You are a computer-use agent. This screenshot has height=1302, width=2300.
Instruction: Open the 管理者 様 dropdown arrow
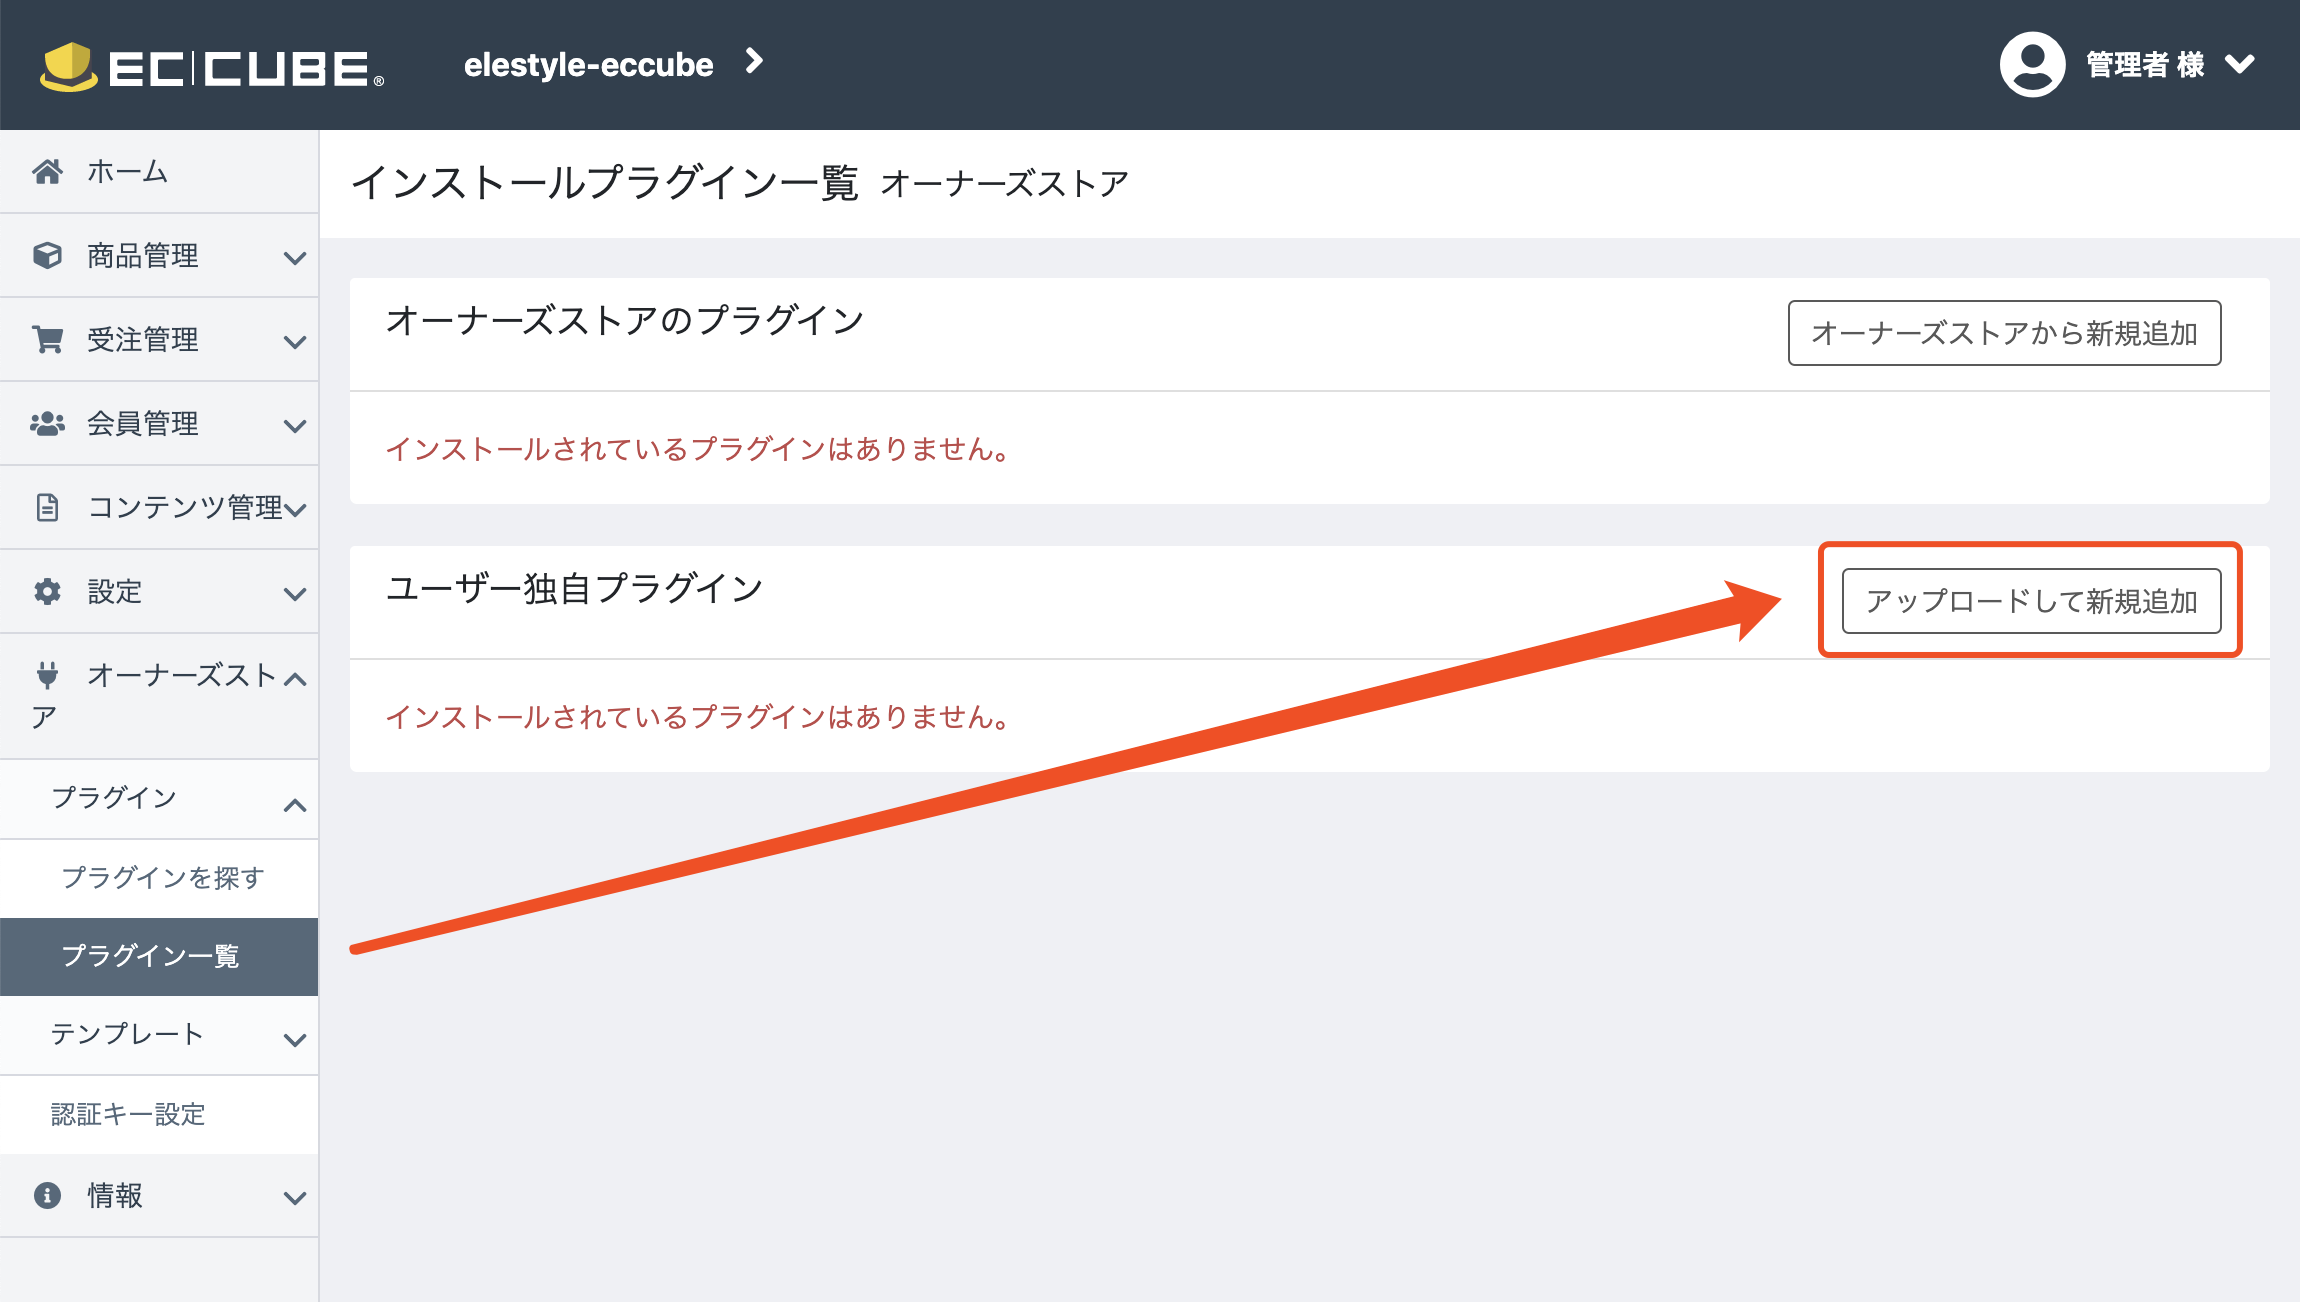2239,65
